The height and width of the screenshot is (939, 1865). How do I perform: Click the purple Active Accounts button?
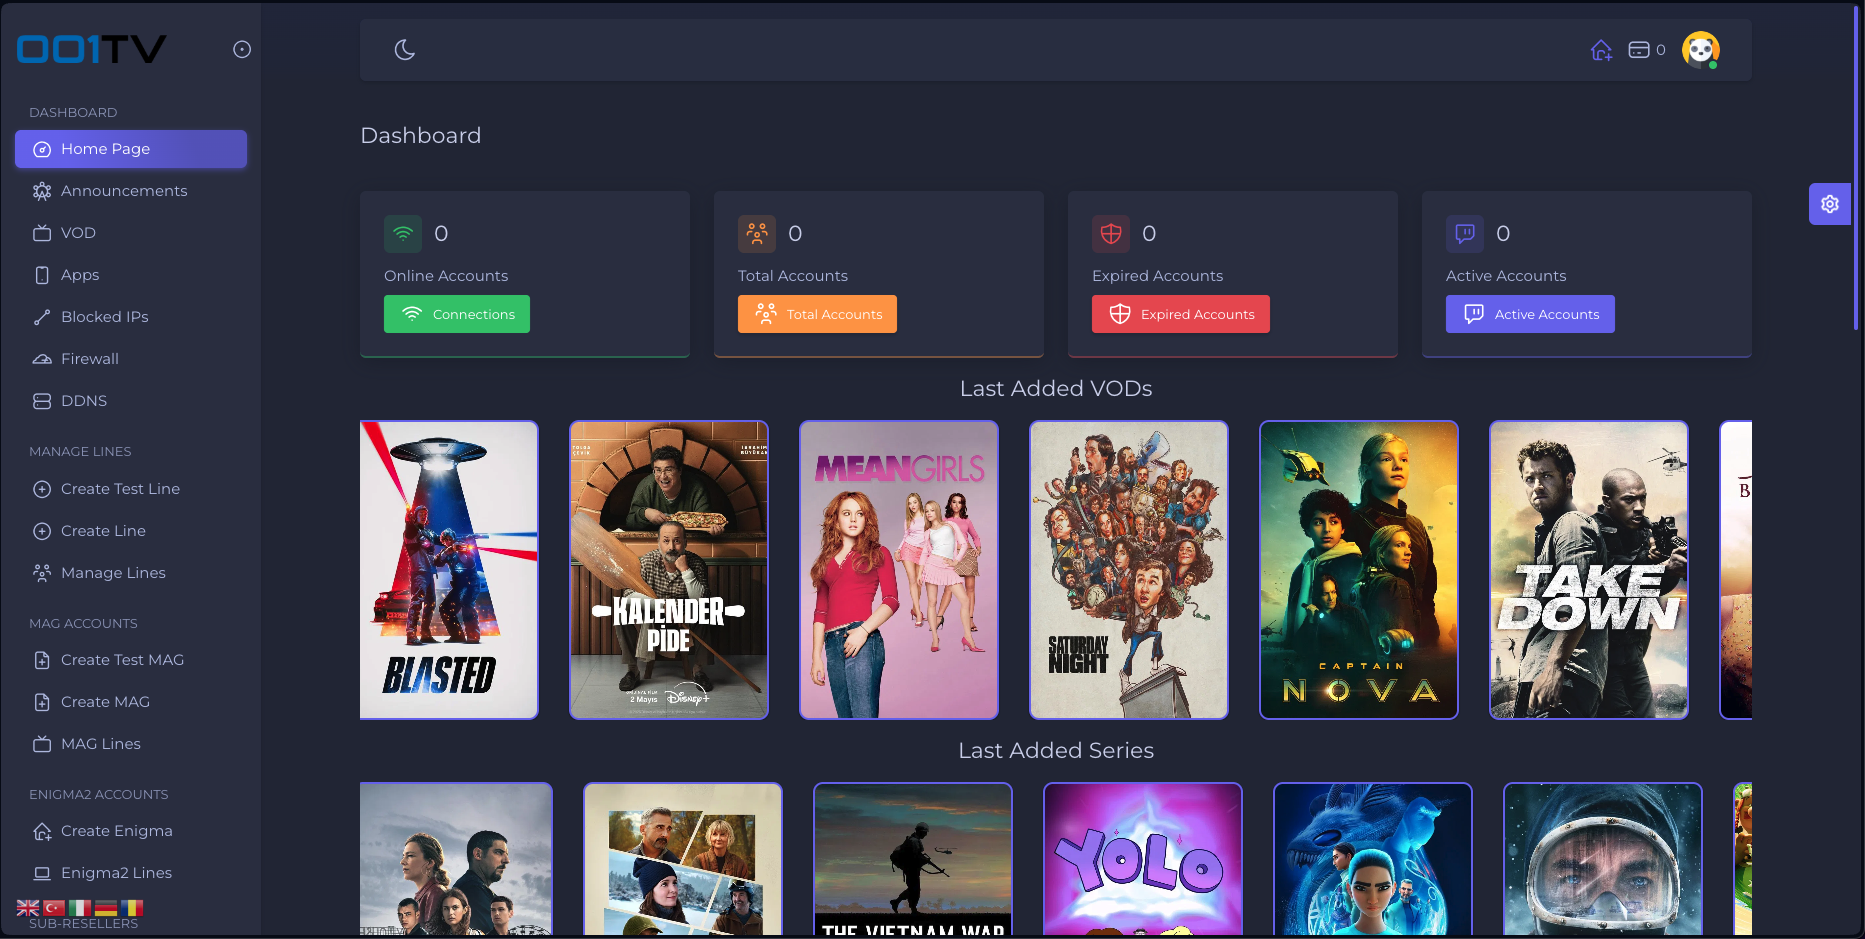pyautogui.click(x=1530, y=314)
